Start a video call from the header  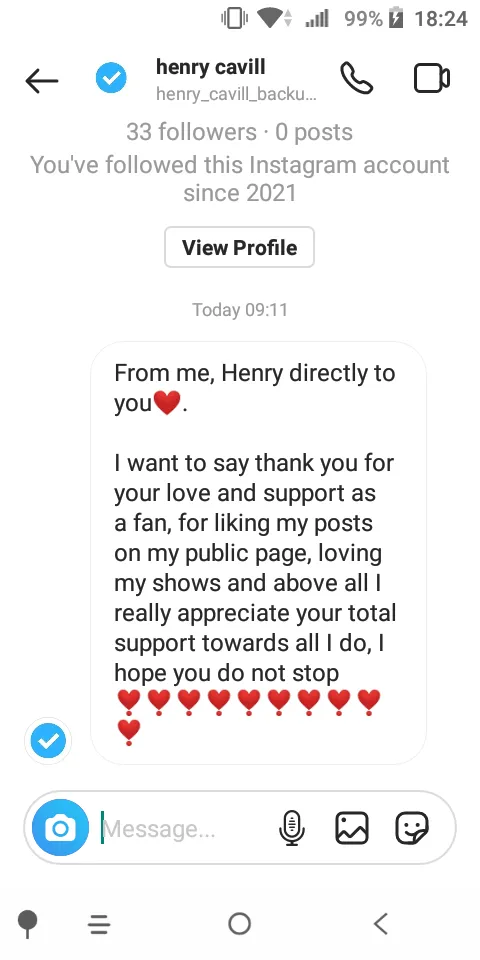pyautogui.click(x=432, y=78)
